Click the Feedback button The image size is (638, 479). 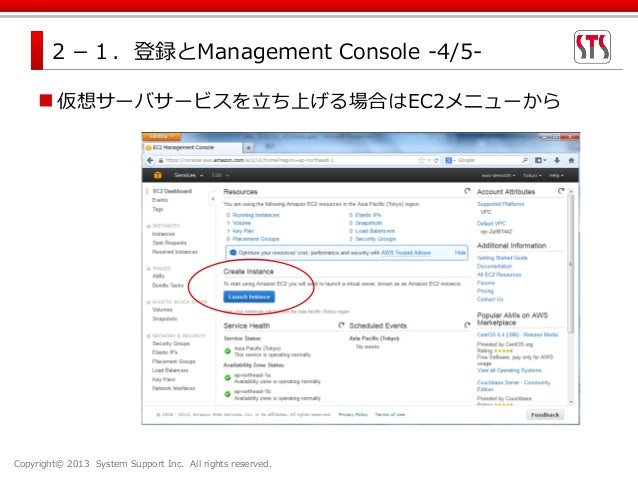545,415
